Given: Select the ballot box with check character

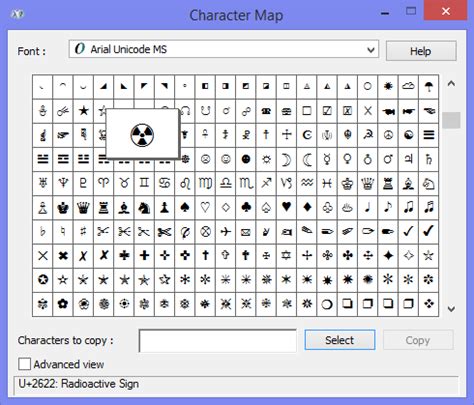Looking at the screenshot, I should [x=327, y=111].
